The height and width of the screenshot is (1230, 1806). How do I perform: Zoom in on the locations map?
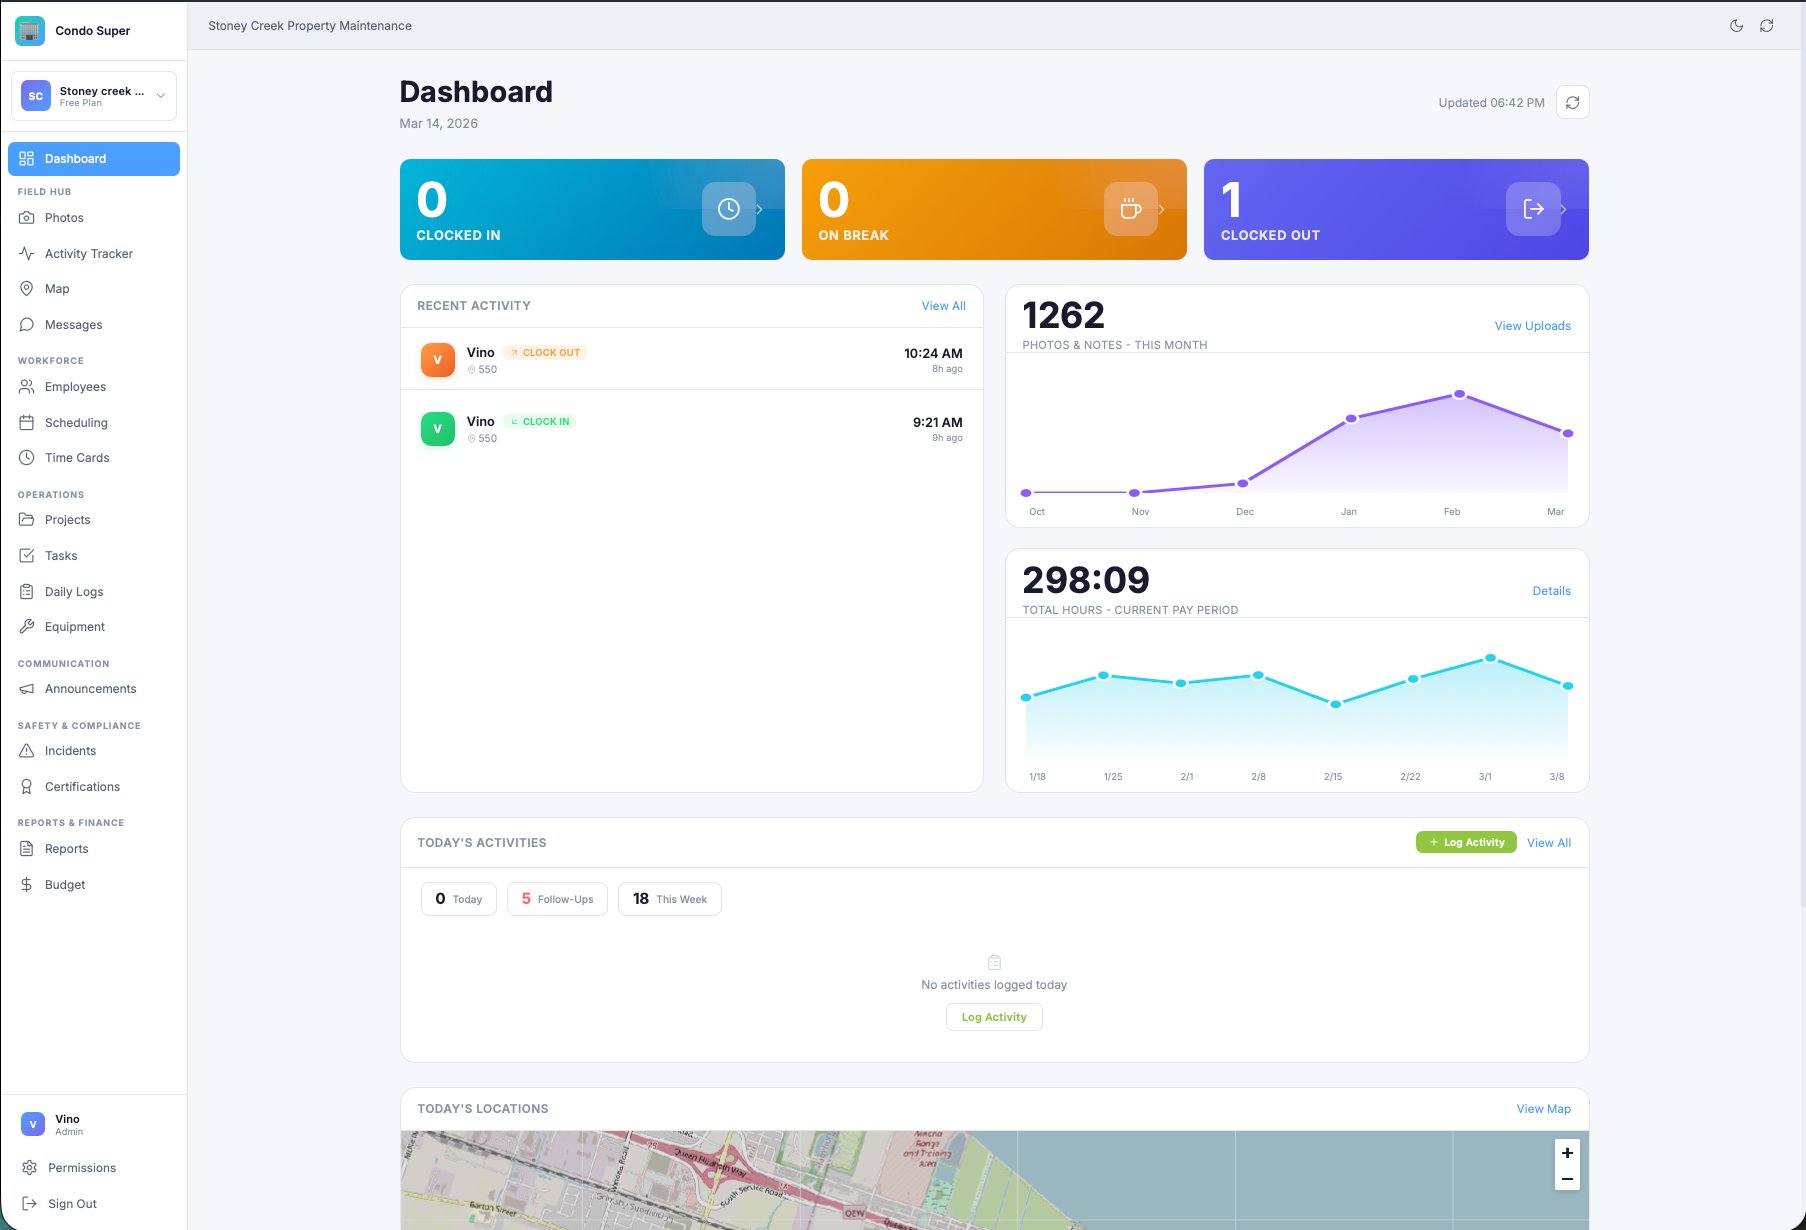(1567, 1153)
